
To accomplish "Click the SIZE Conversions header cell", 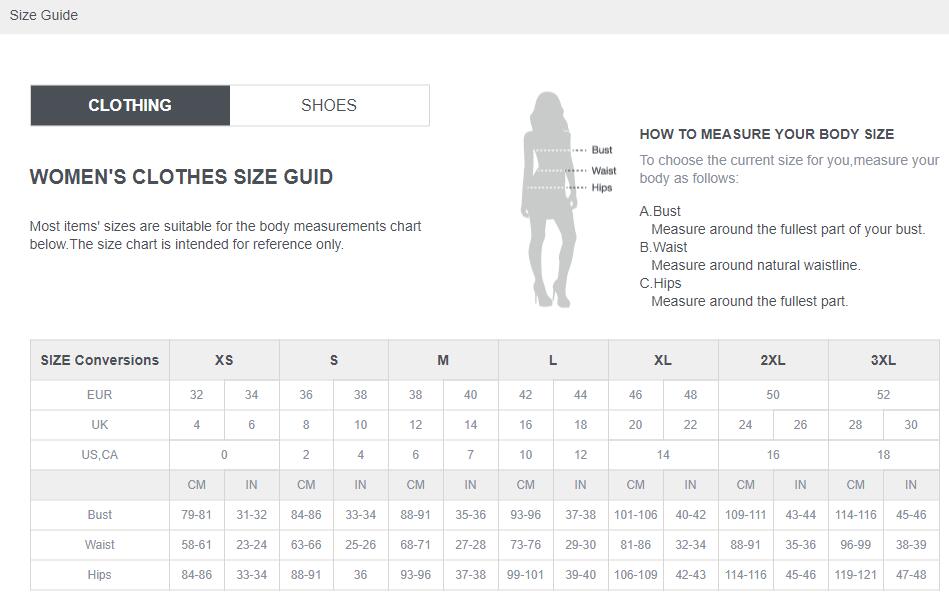I will (x=100, y=360).
